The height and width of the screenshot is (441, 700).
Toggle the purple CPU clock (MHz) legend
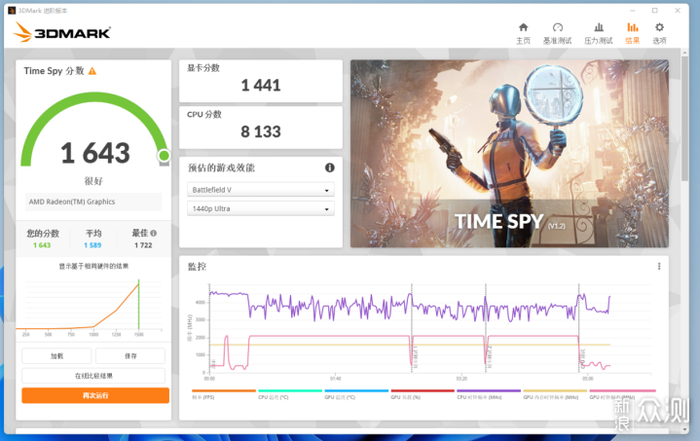(x=489, y=394)
